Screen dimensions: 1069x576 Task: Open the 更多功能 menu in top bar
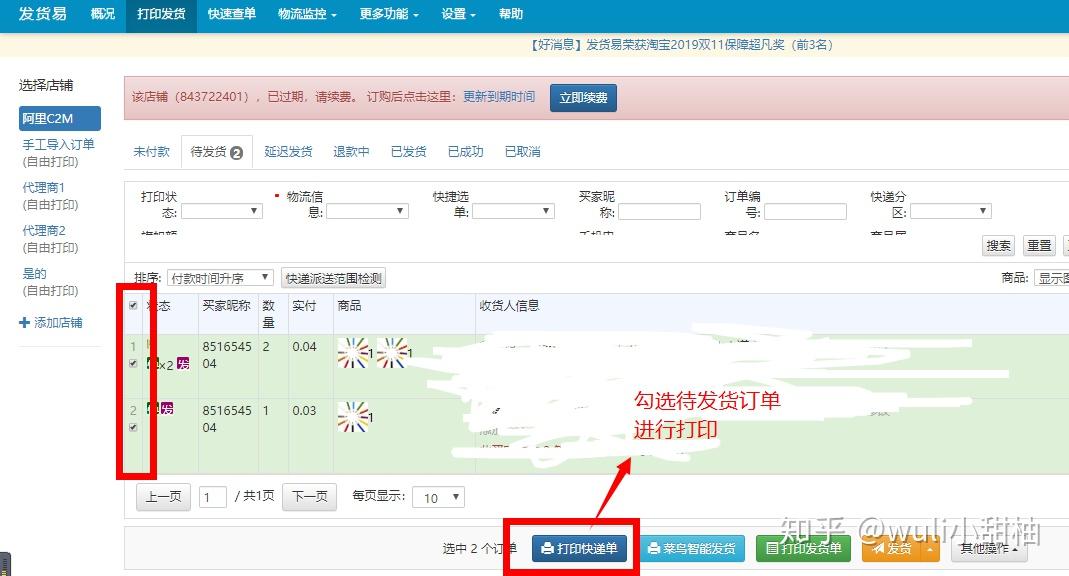(x=389, y=14)
